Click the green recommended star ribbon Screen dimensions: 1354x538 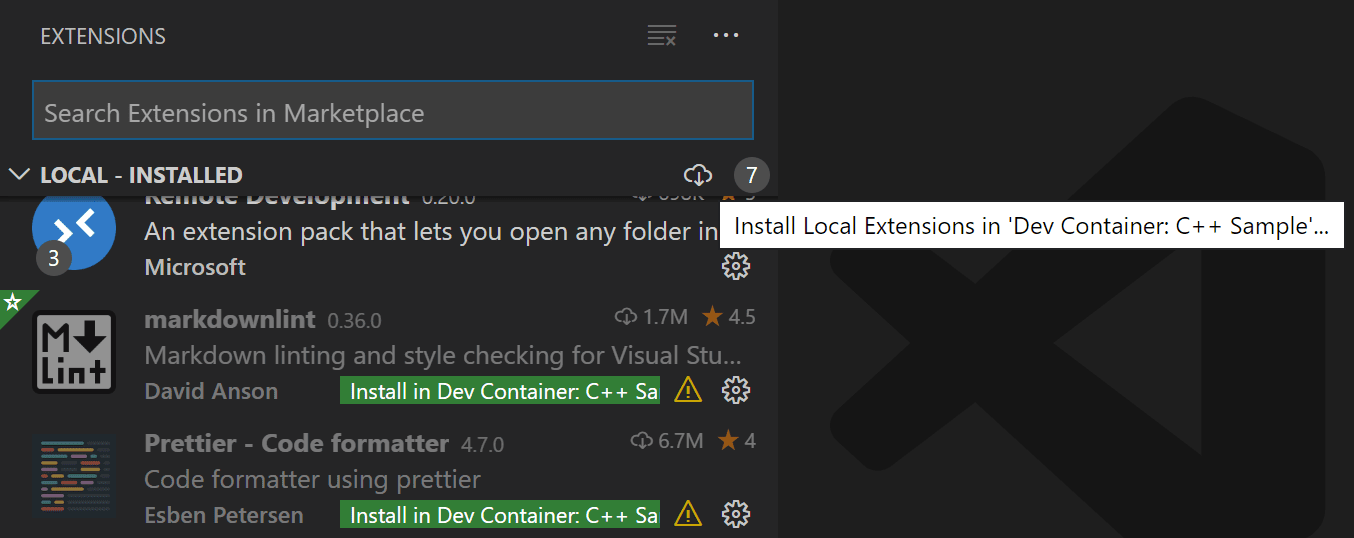pos(13,302)
